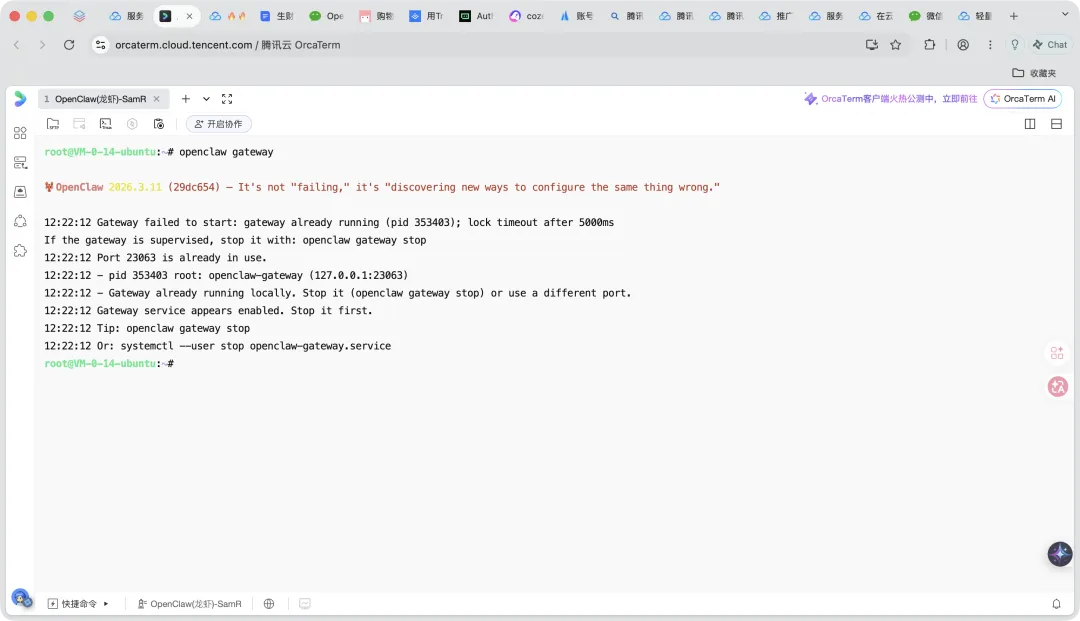Open the puzzle plugin icon in left sidebar
This screenshot has height=621, width=1080.
click(x=20, y=251)
